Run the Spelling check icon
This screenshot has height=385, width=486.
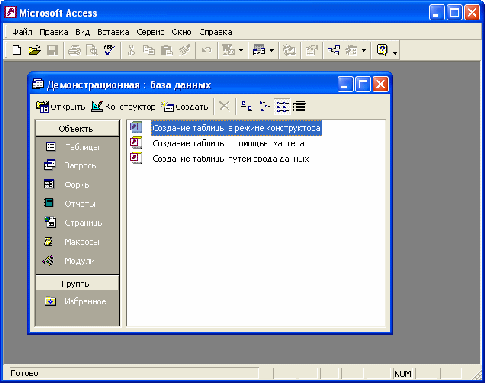tap(109, 50)
